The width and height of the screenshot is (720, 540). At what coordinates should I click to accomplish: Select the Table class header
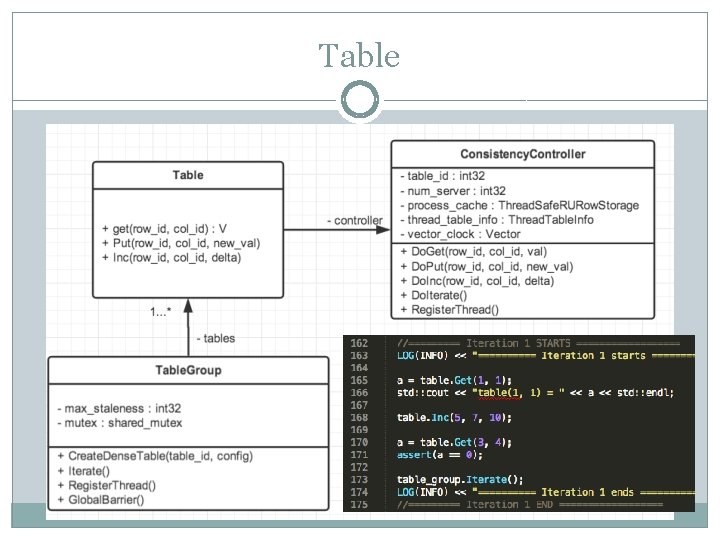tap(188, 175)
